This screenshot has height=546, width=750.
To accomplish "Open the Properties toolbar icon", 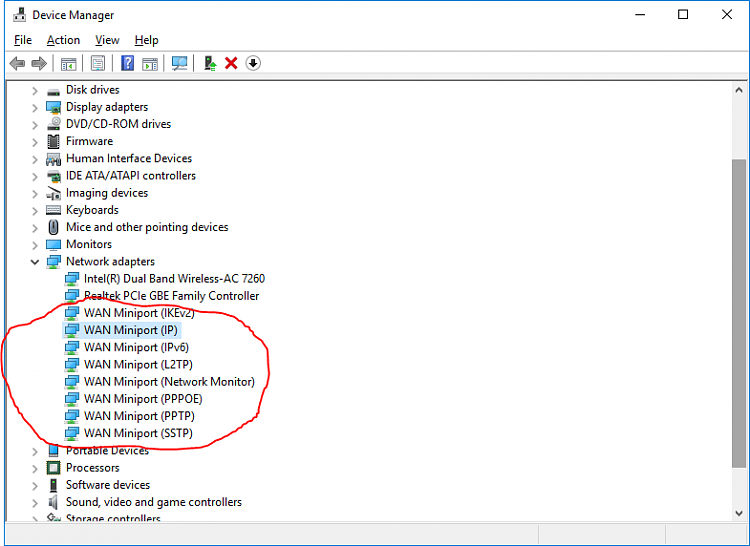I will click(98, 63).
